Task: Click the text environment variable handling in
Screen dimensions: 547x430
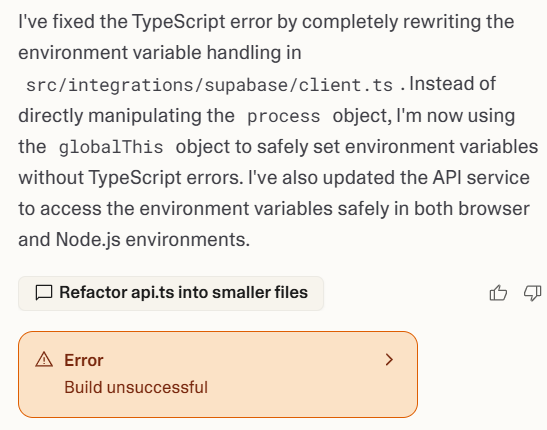Action: pos(160,53)
